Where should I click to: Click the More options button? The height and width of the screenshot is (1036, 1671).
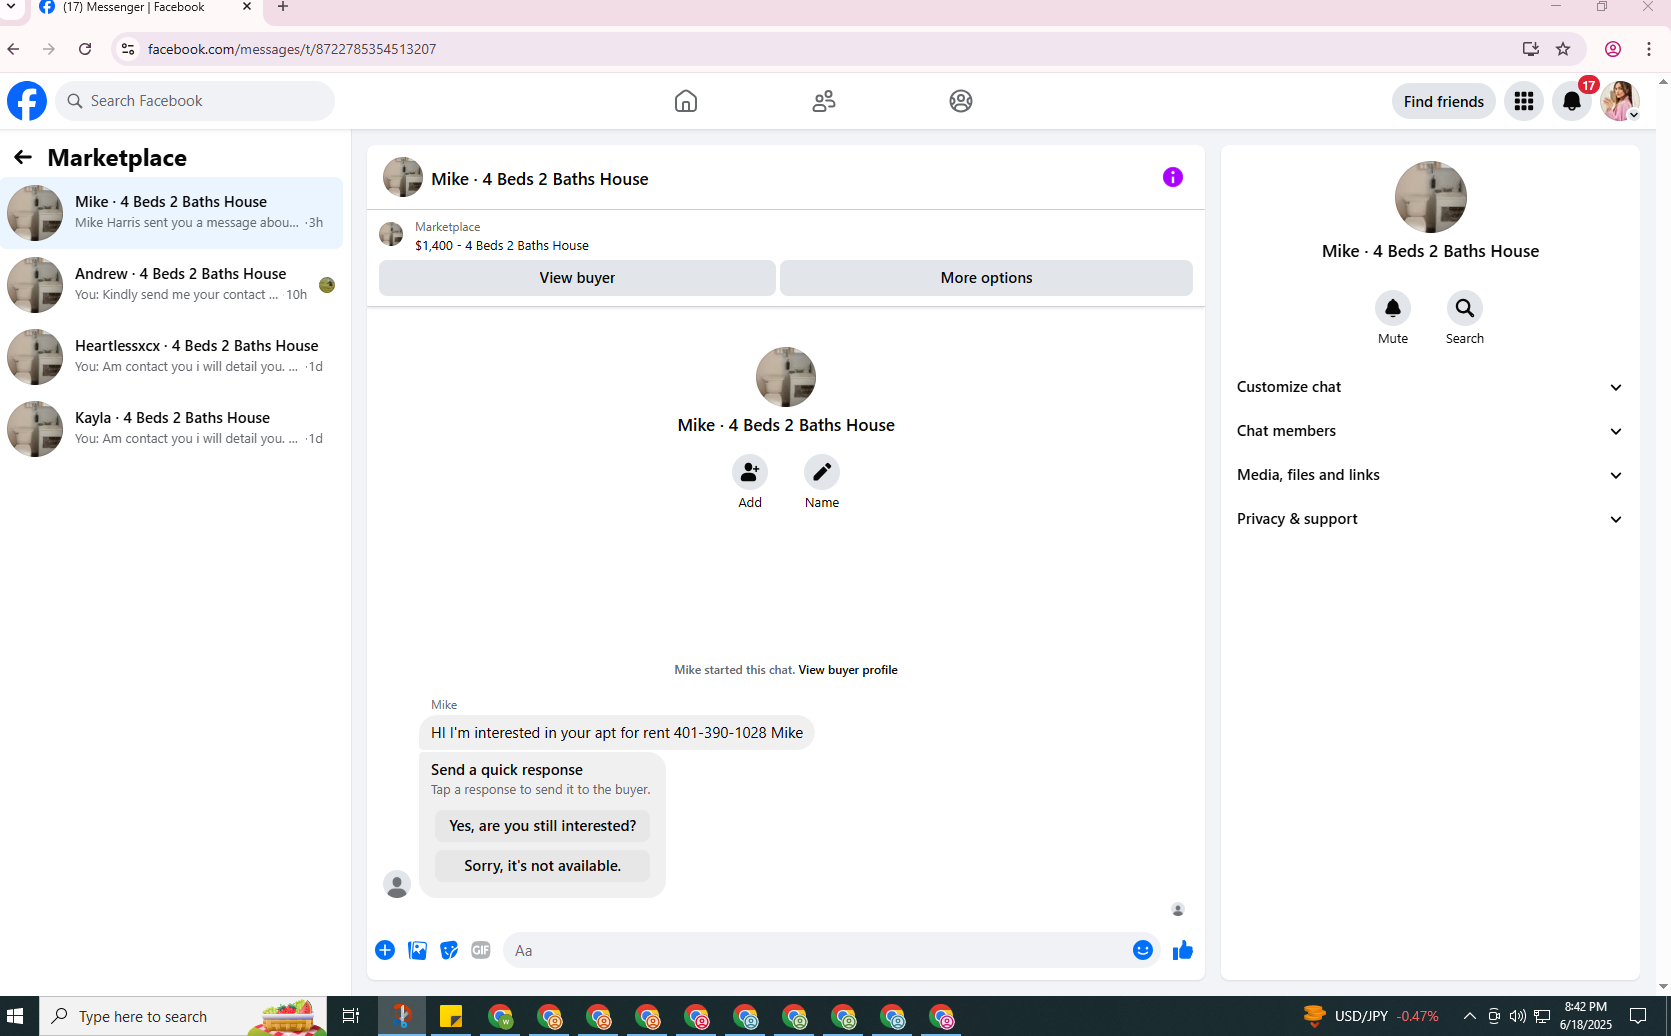point(986,278)
